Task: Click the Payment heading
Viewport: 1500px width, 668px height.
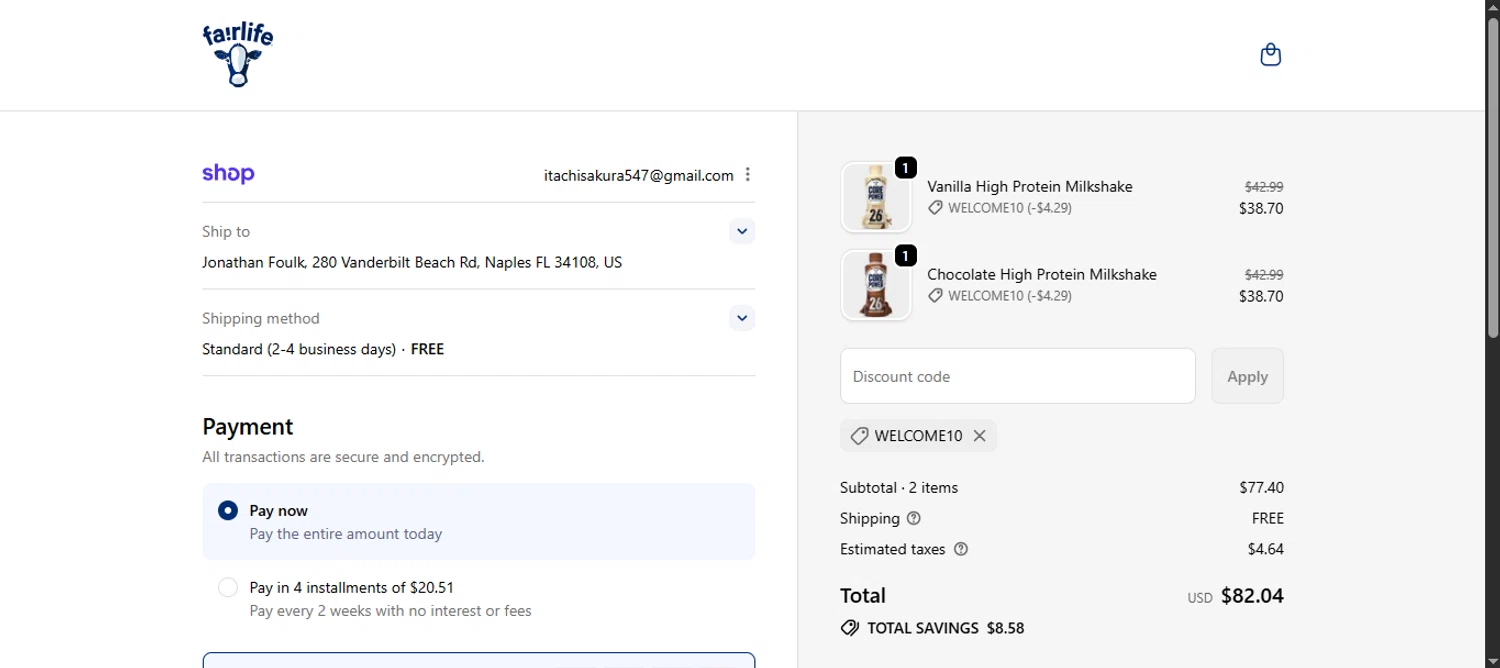Action: (x=248, y=427)
